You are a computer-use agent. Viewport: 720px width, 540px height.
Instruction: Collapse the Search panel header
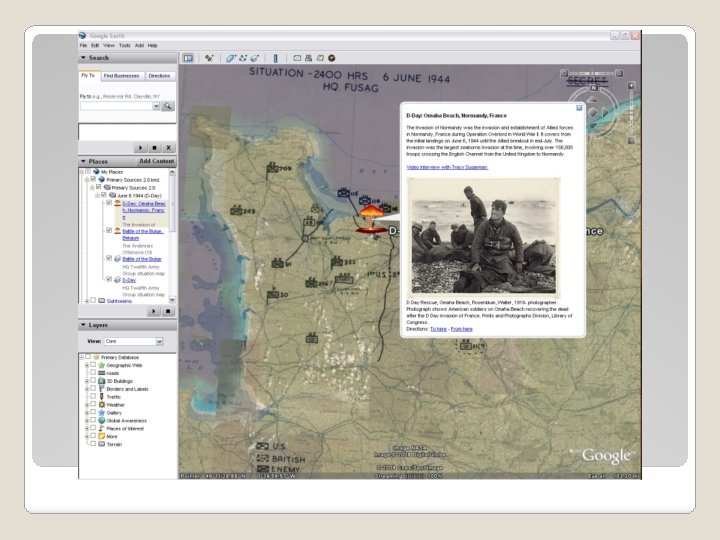coord(128,58)
